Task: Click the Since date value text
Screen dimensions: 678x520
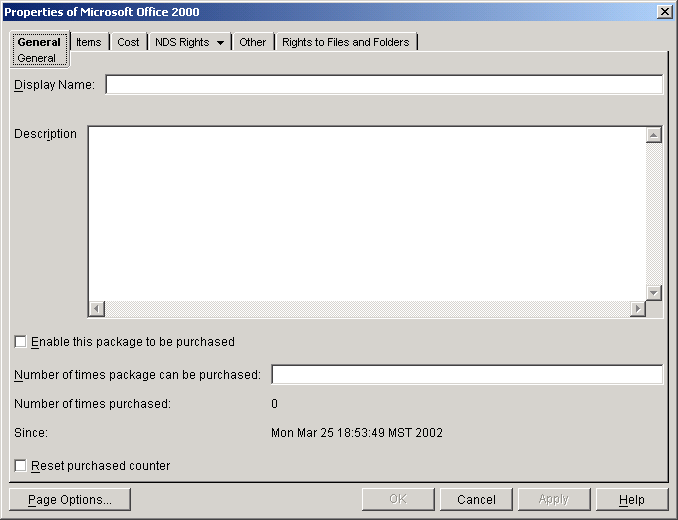Action: click(357, 433)
